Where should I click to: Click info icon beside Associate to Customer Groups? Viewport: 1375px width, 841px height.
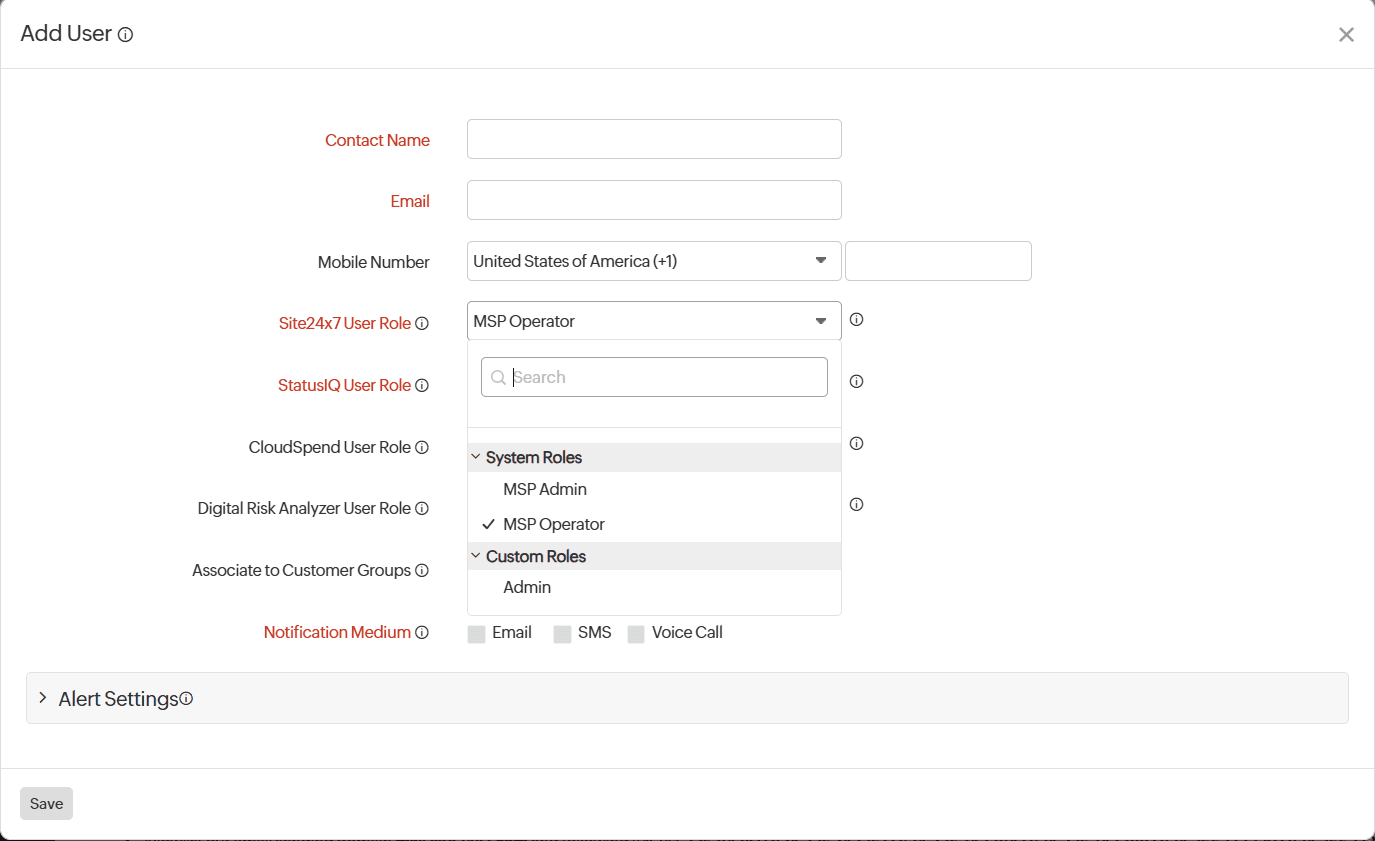pos(422,571)
